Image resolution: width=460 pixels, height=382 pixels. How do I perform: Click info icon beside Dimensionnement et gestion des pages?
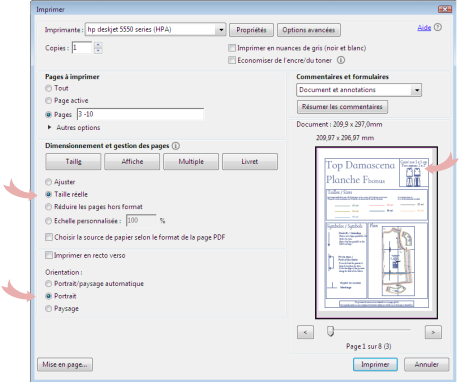[176, 146]
